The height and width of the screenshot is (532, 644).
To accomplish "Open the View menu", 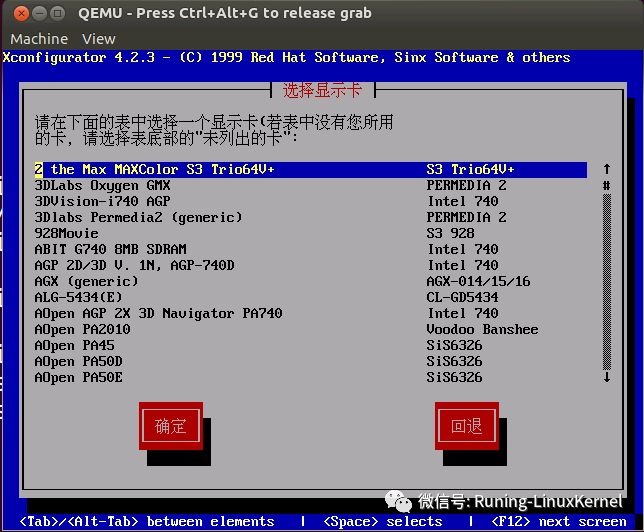I will [99, 39].
